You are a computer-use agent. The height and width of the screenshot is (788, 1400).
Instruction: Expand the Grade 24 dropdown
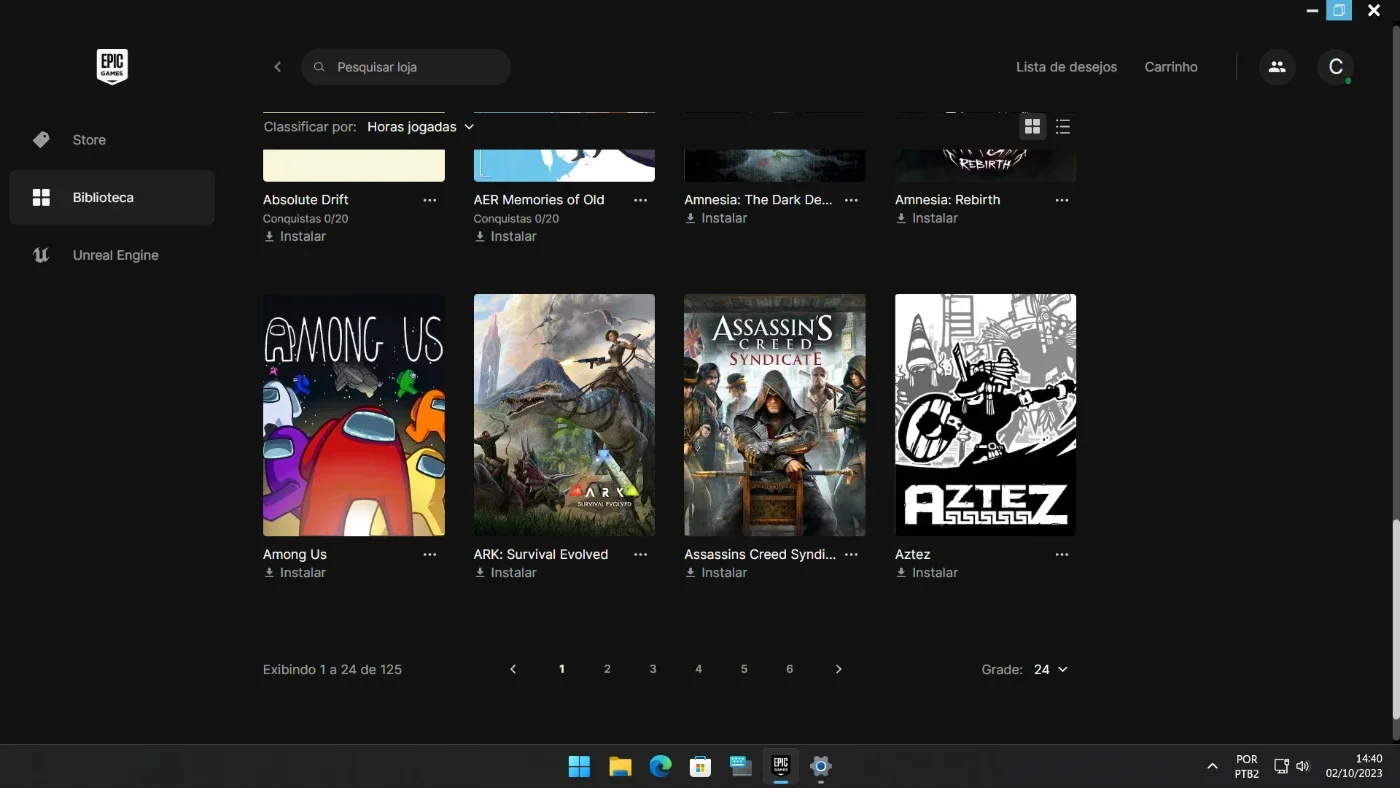point(1051,669)
